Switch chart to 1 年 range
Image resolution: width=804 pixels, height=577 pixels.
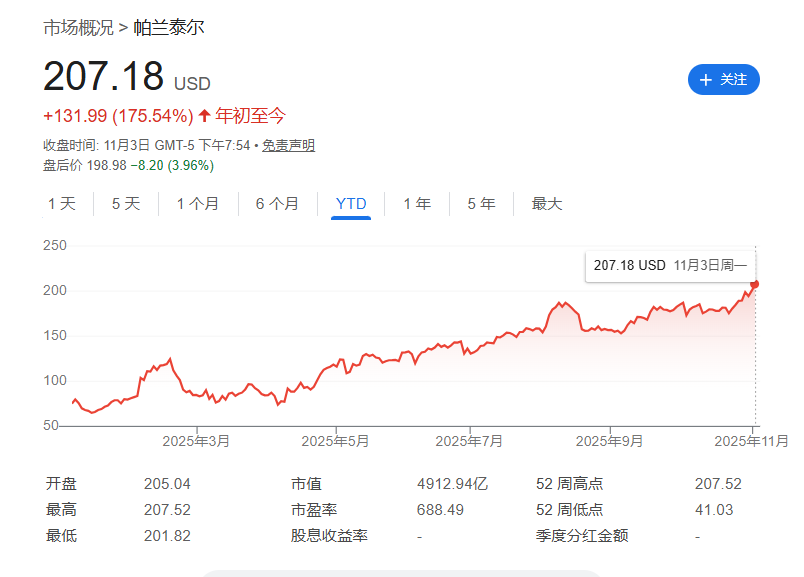[x=417, y=204]
